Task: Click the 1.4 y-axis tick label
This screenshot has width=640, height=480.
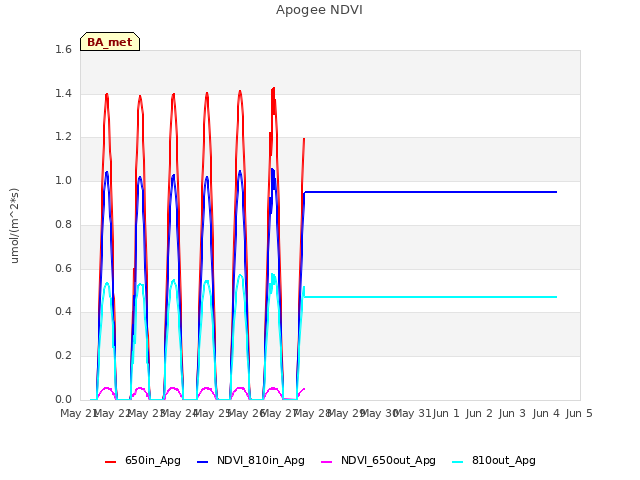Action: click(x=63, y=93)
